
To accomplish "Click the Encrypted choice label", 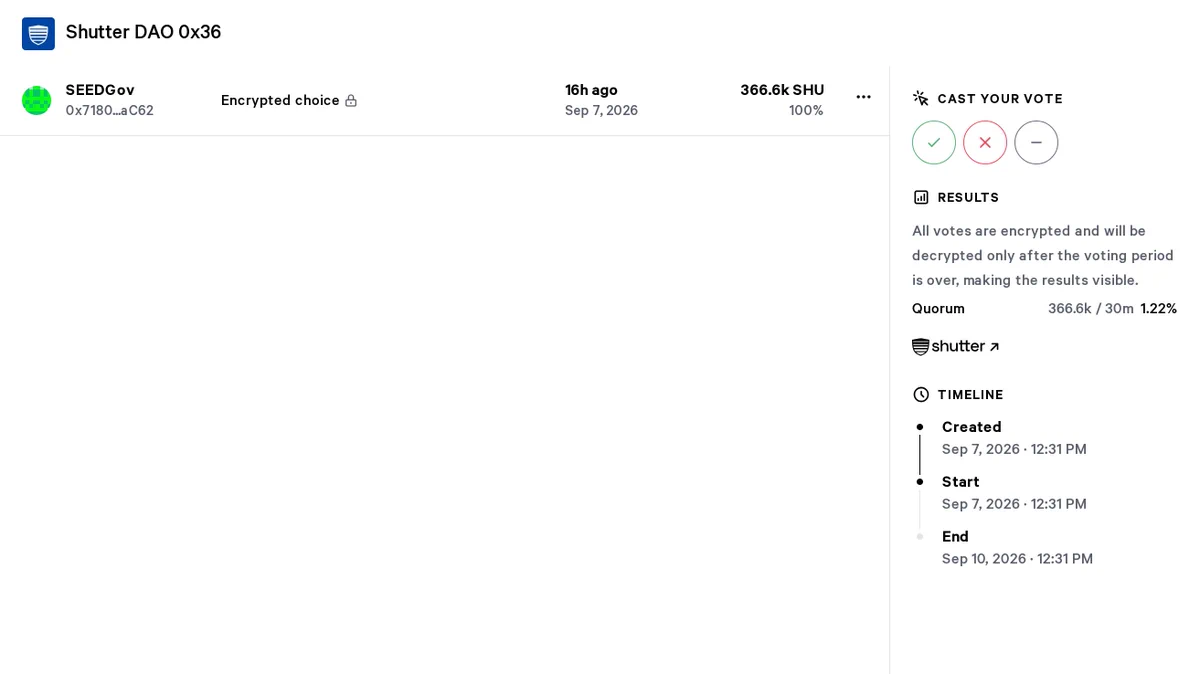I will [x=280, y=100].
